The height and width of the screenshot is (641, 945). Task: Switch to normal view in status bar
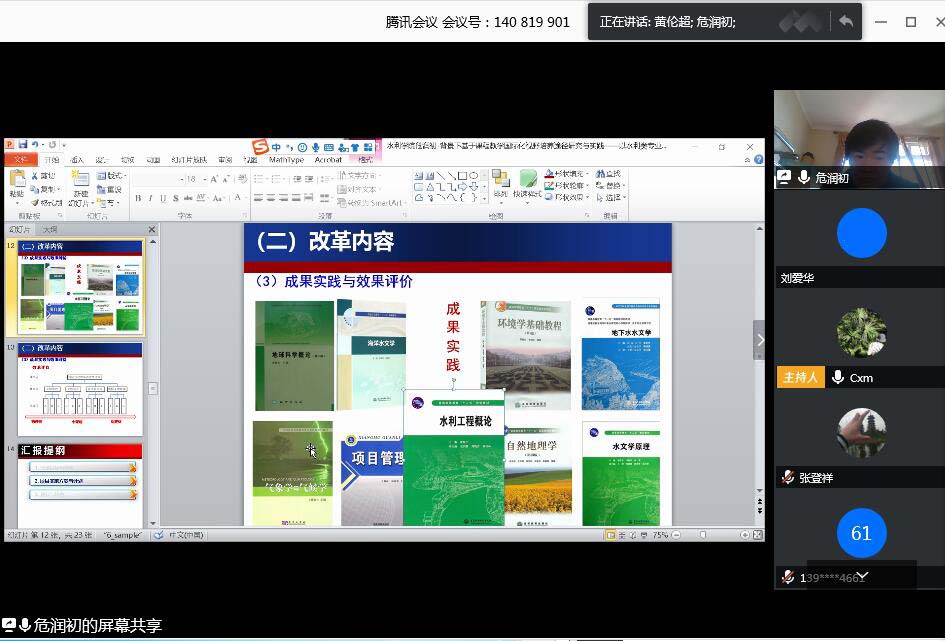[611, 535]
